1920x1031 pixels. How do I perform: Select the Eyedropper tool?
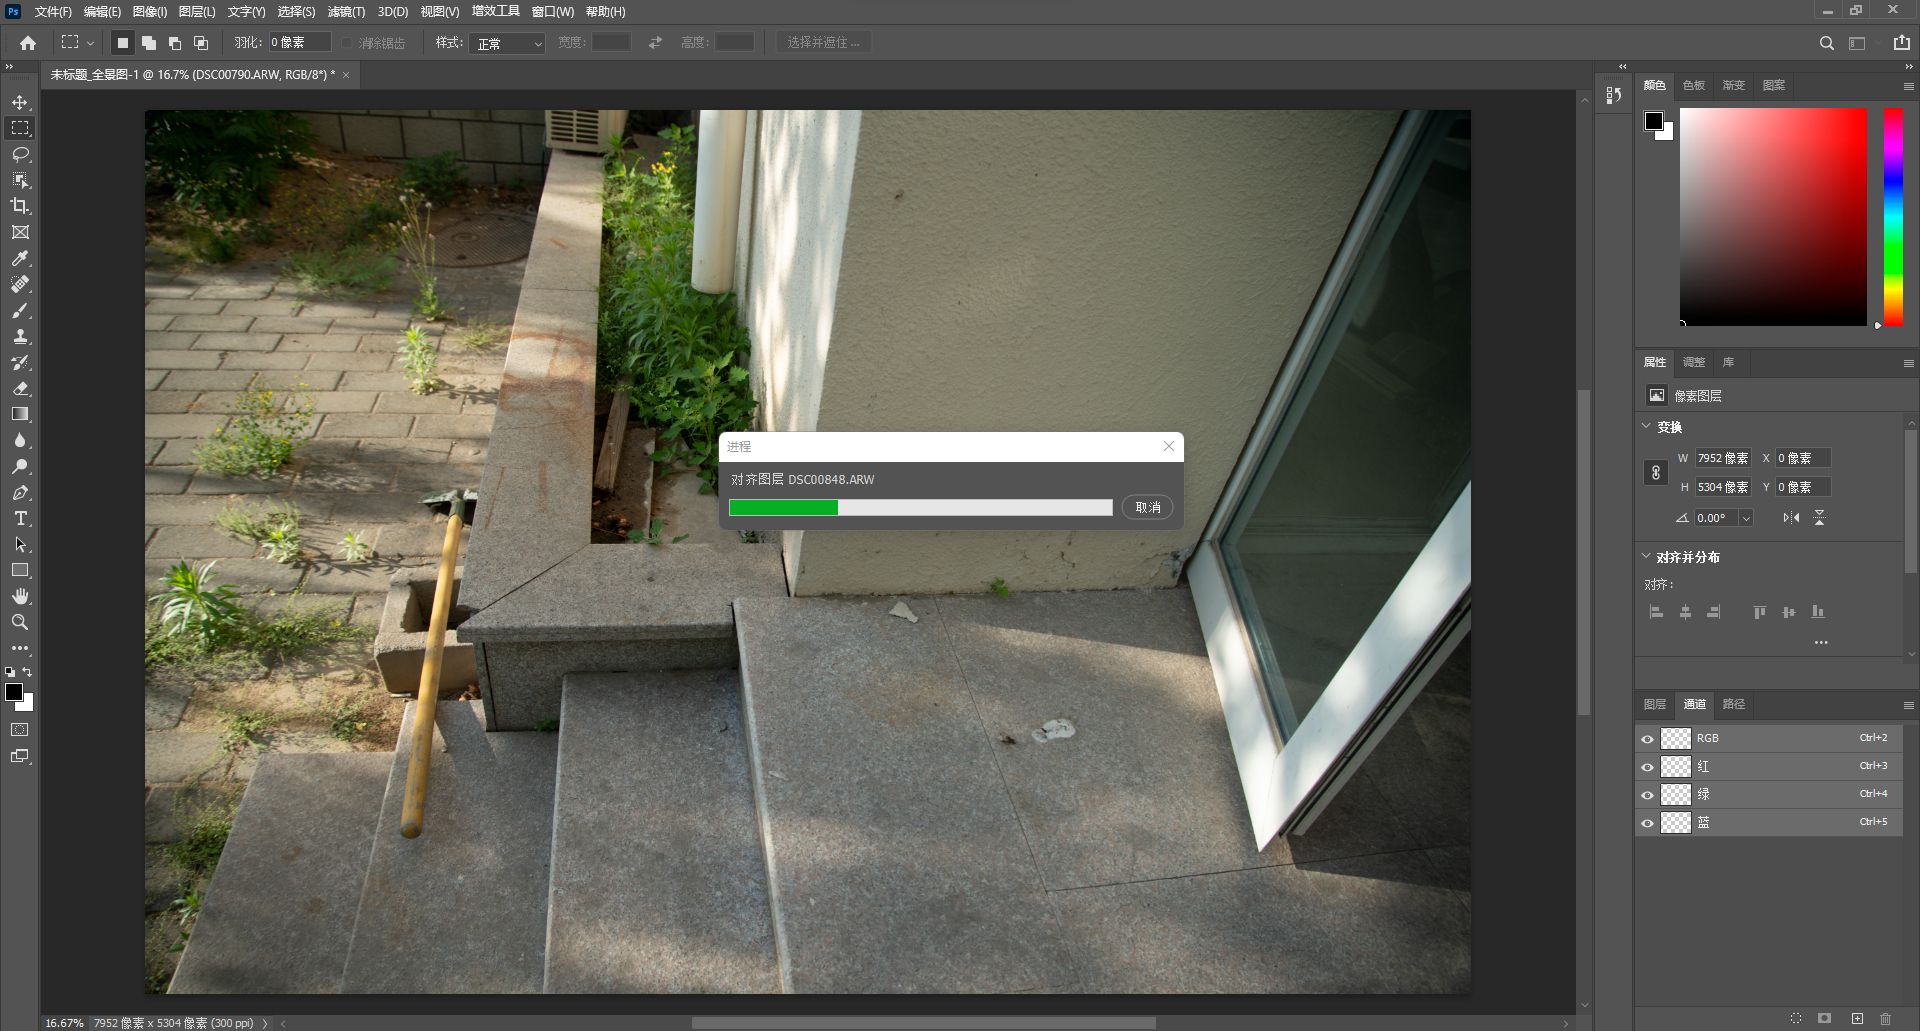click(x=20, y=259)
